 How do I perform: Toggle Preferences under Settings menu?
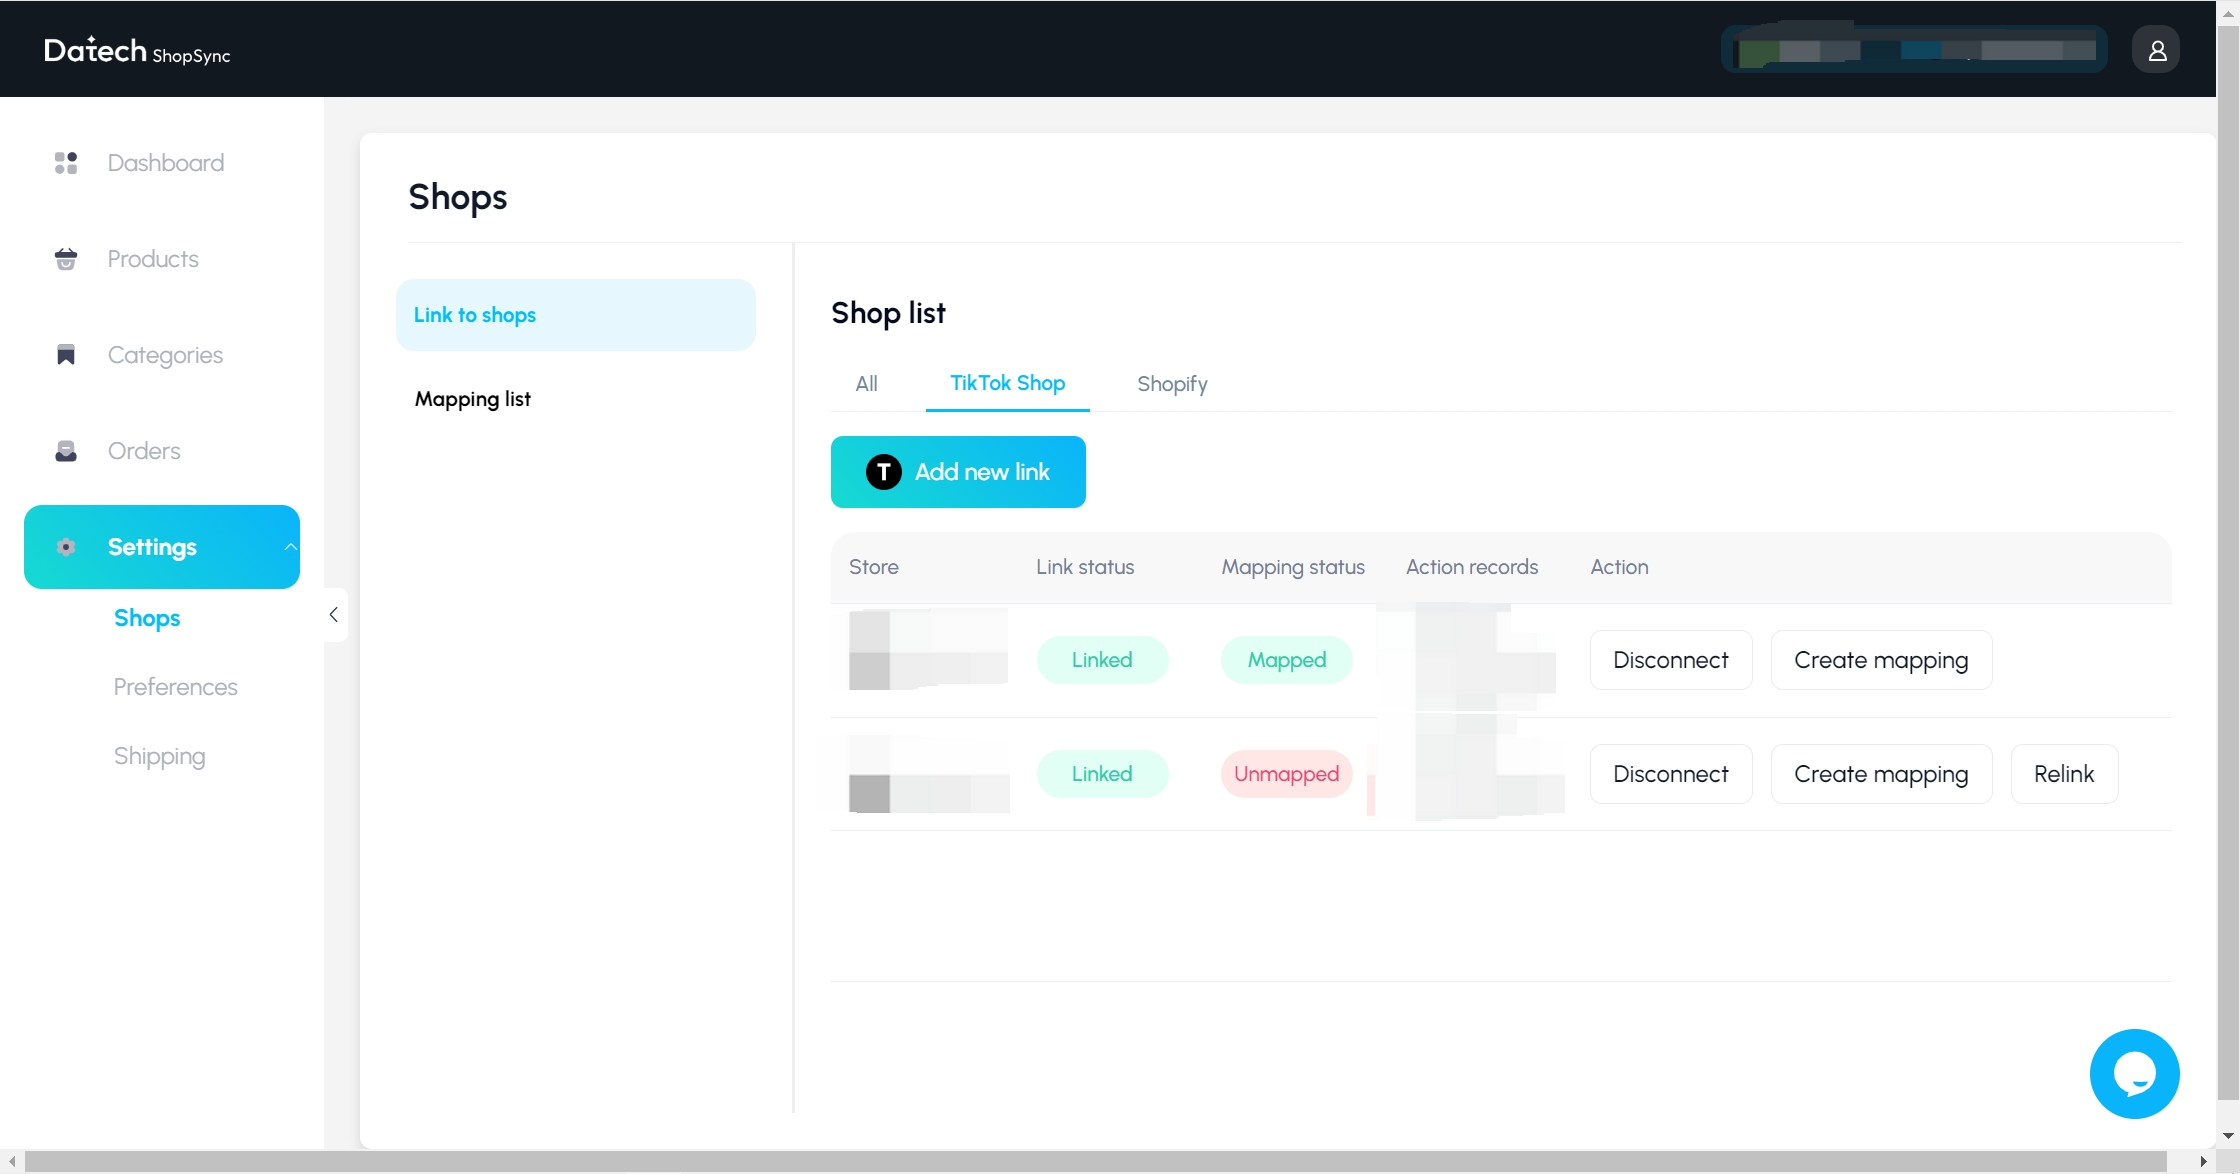(x=175, y=686)
